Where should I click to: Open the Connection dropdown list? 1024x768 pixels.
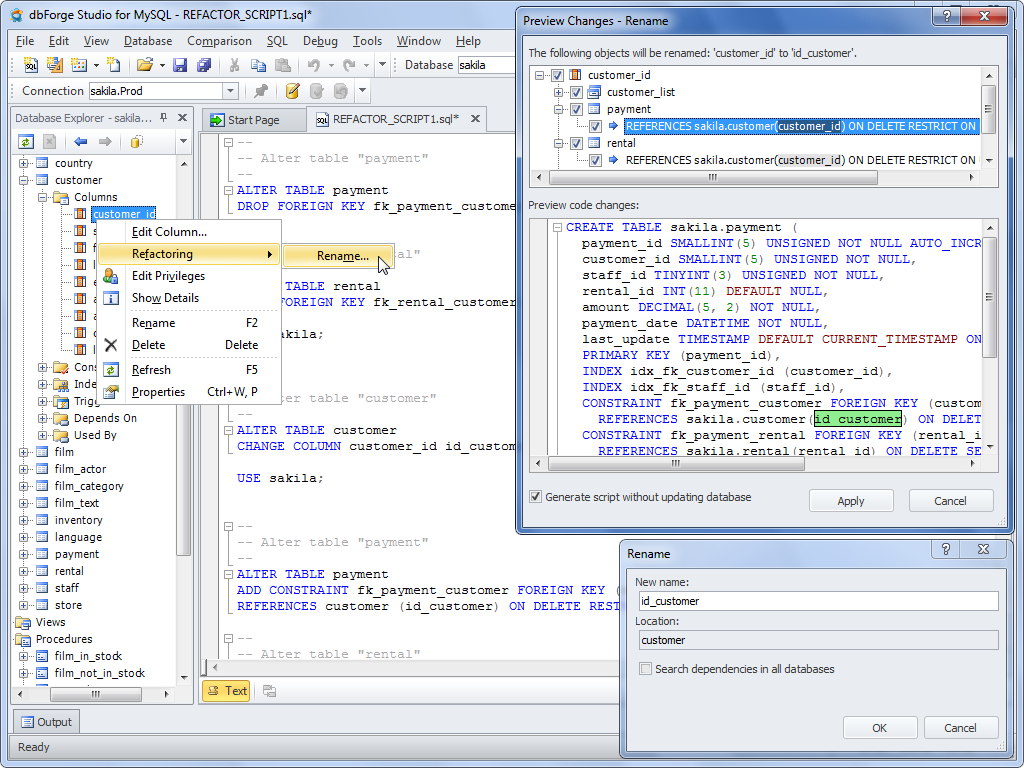coord(230,91)
